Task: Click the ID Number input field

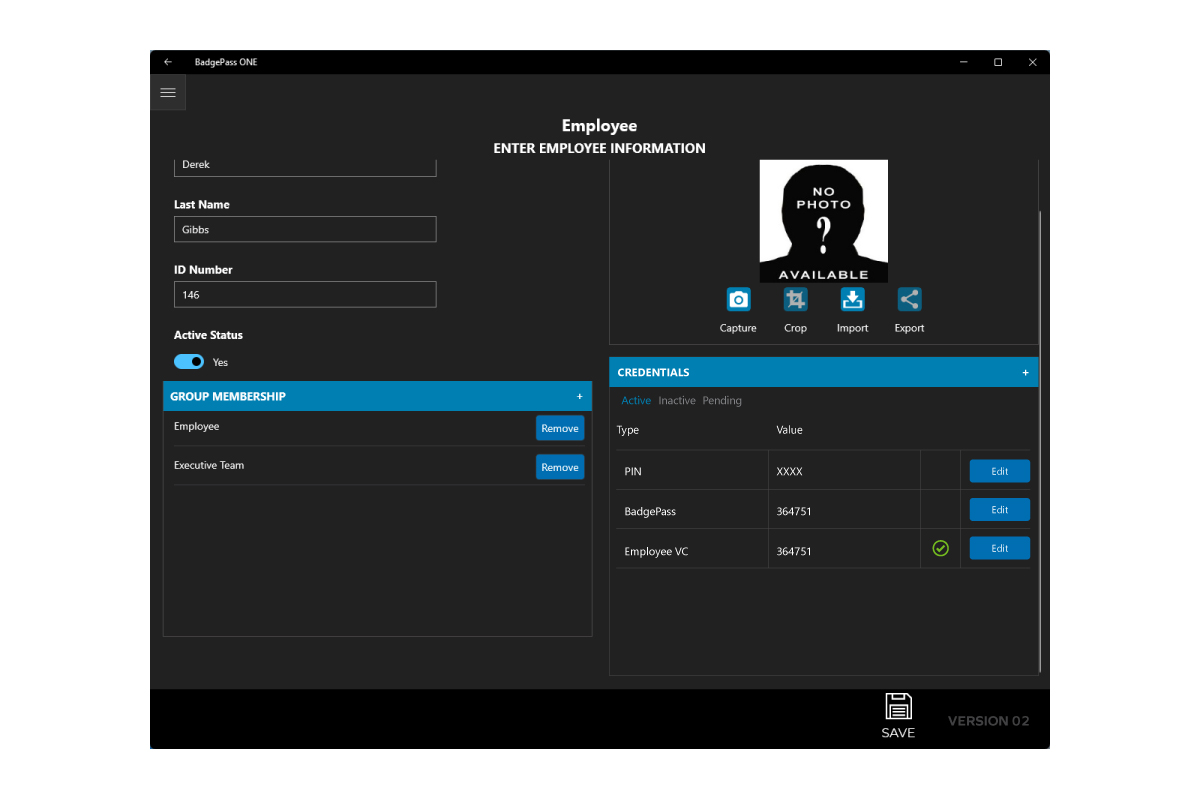Action: pyautogui.click(x=305, y=295)
